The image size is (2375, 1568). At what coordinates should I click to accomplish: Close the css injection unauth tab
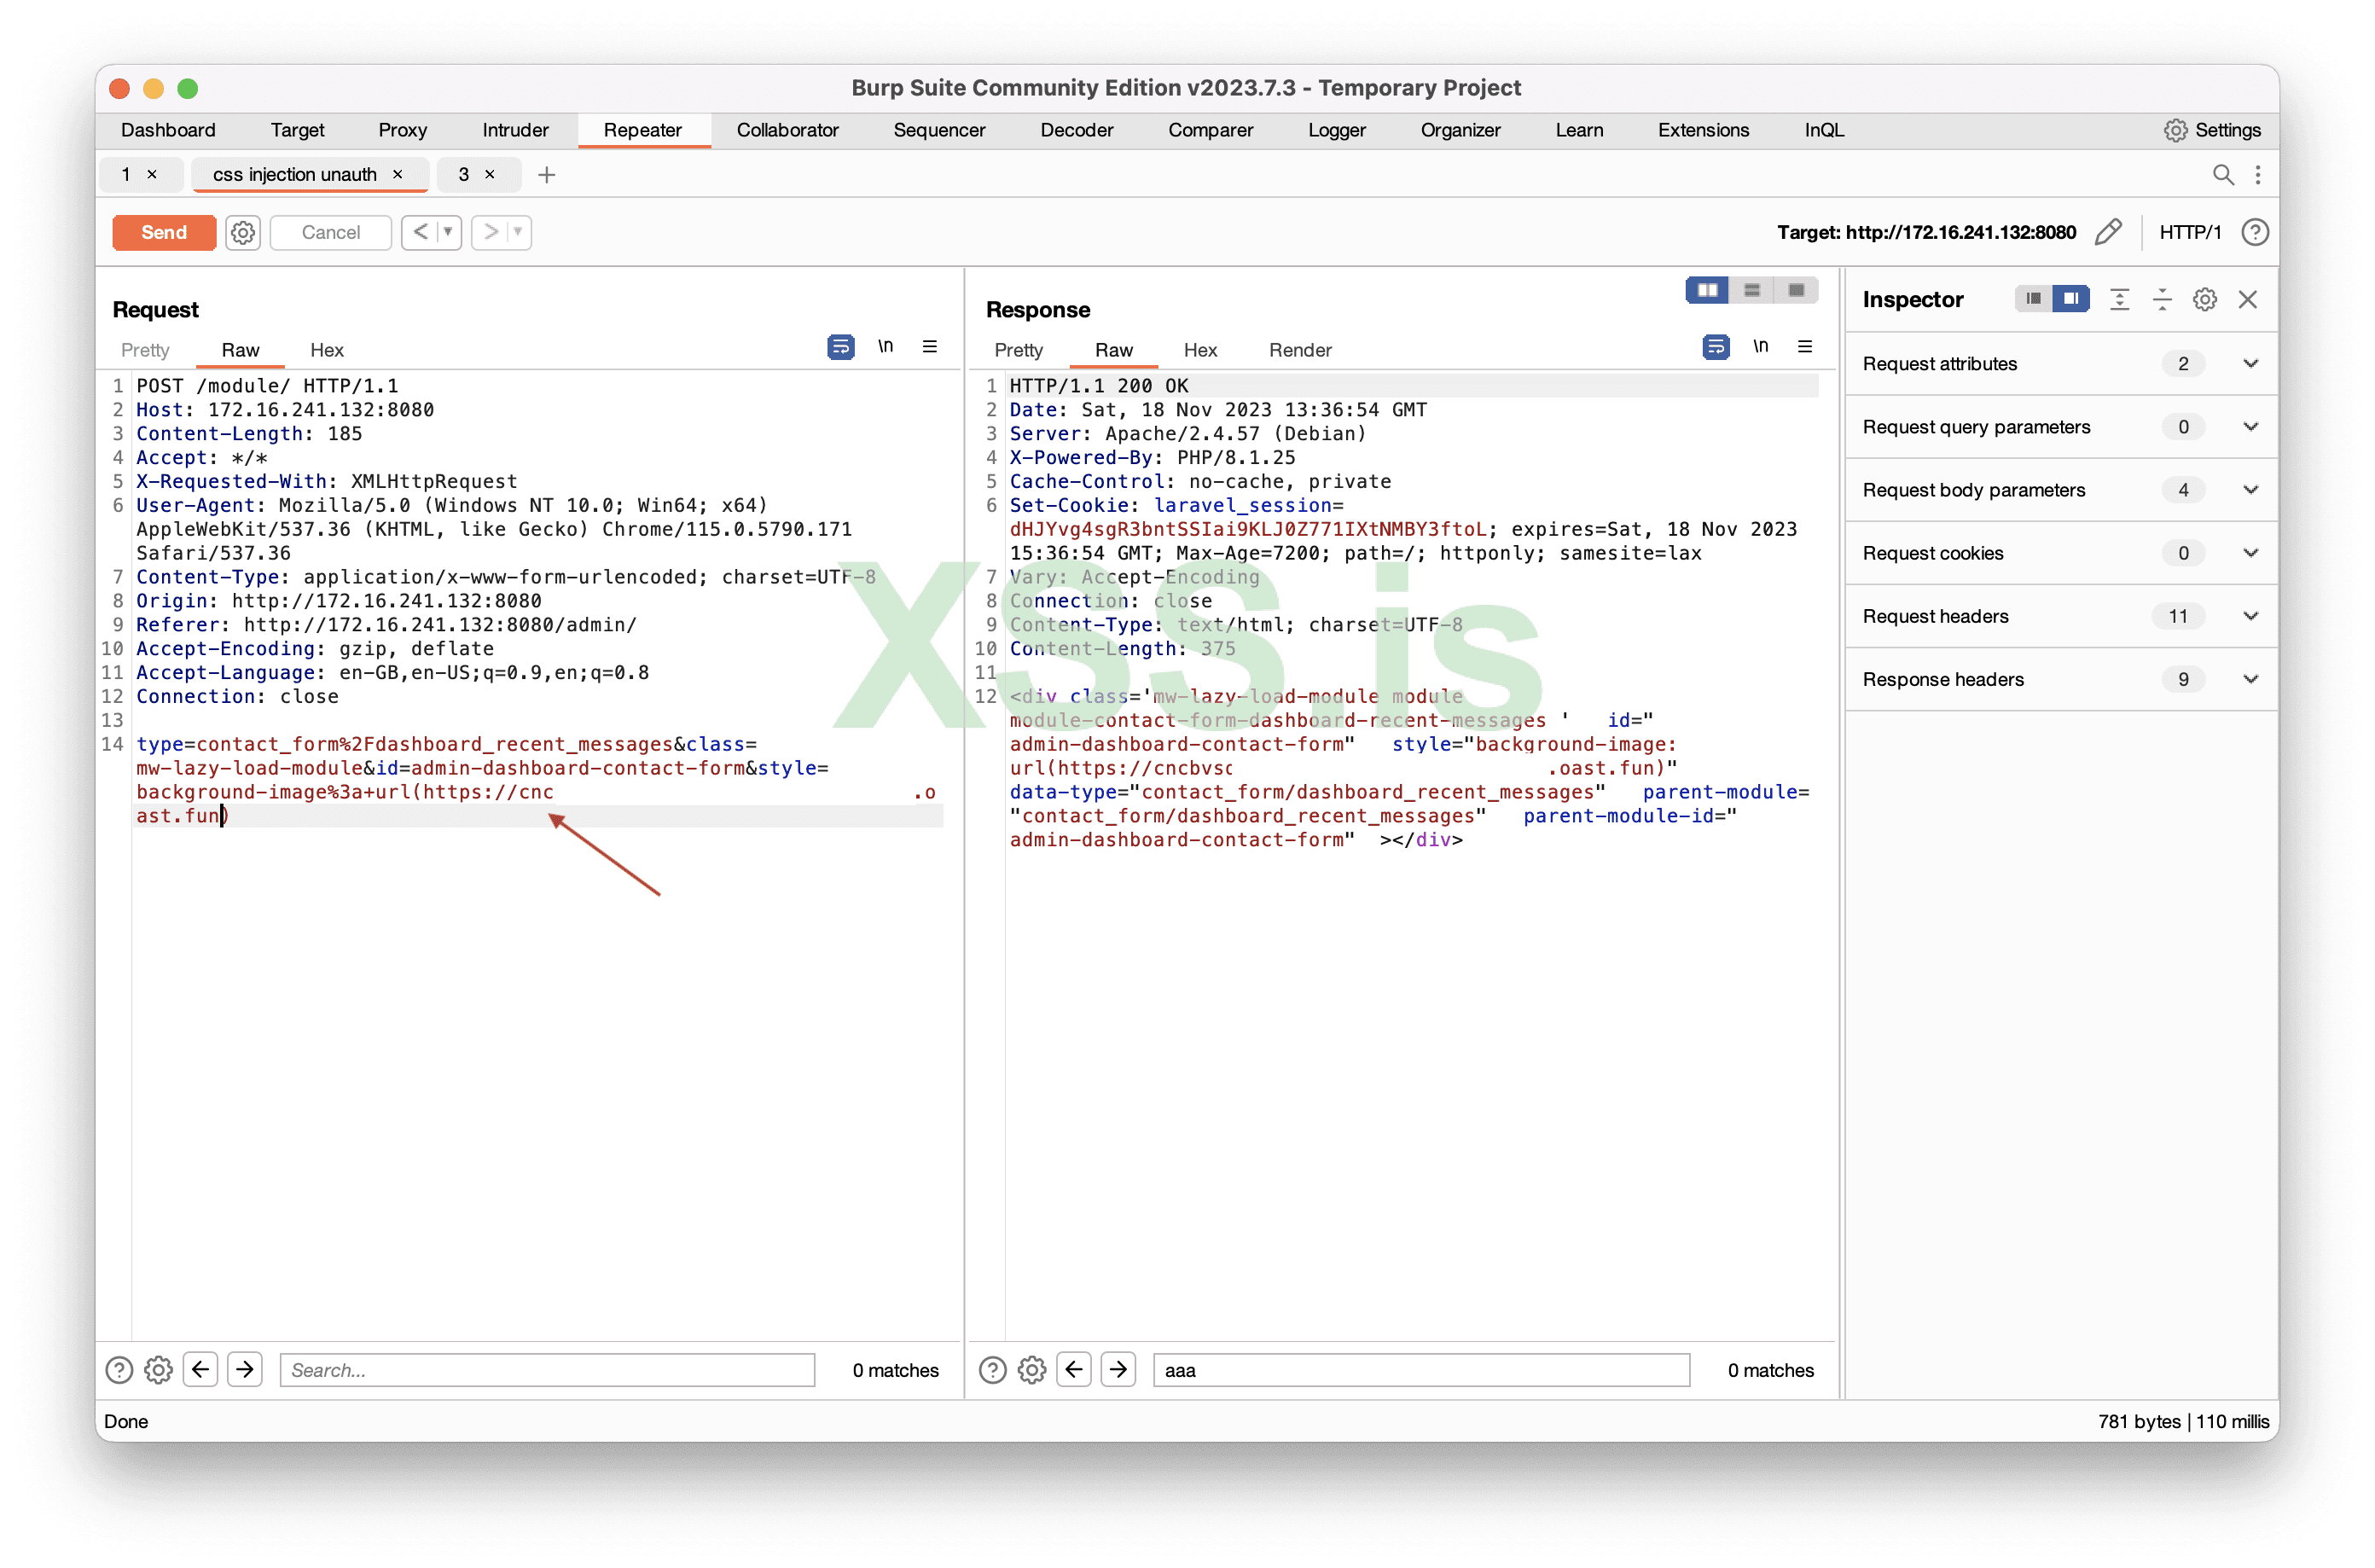398,174
